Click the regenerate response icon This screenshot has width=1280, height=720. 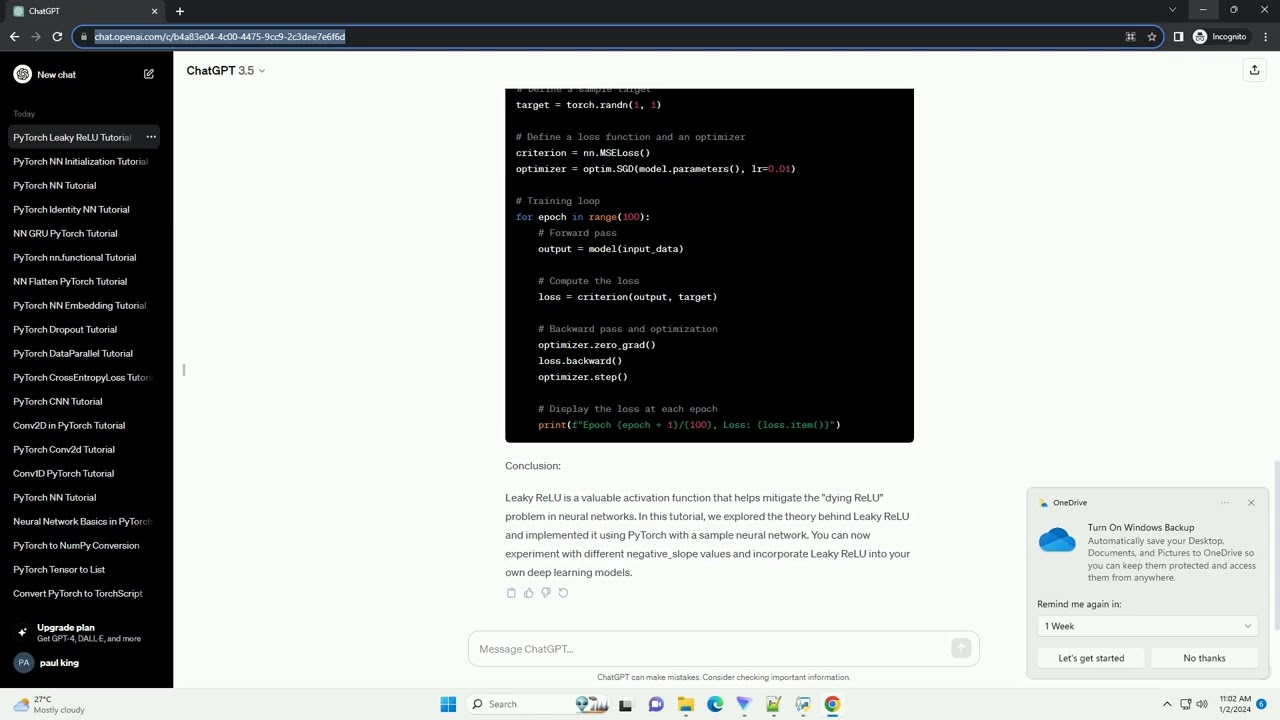click(563, 593)
